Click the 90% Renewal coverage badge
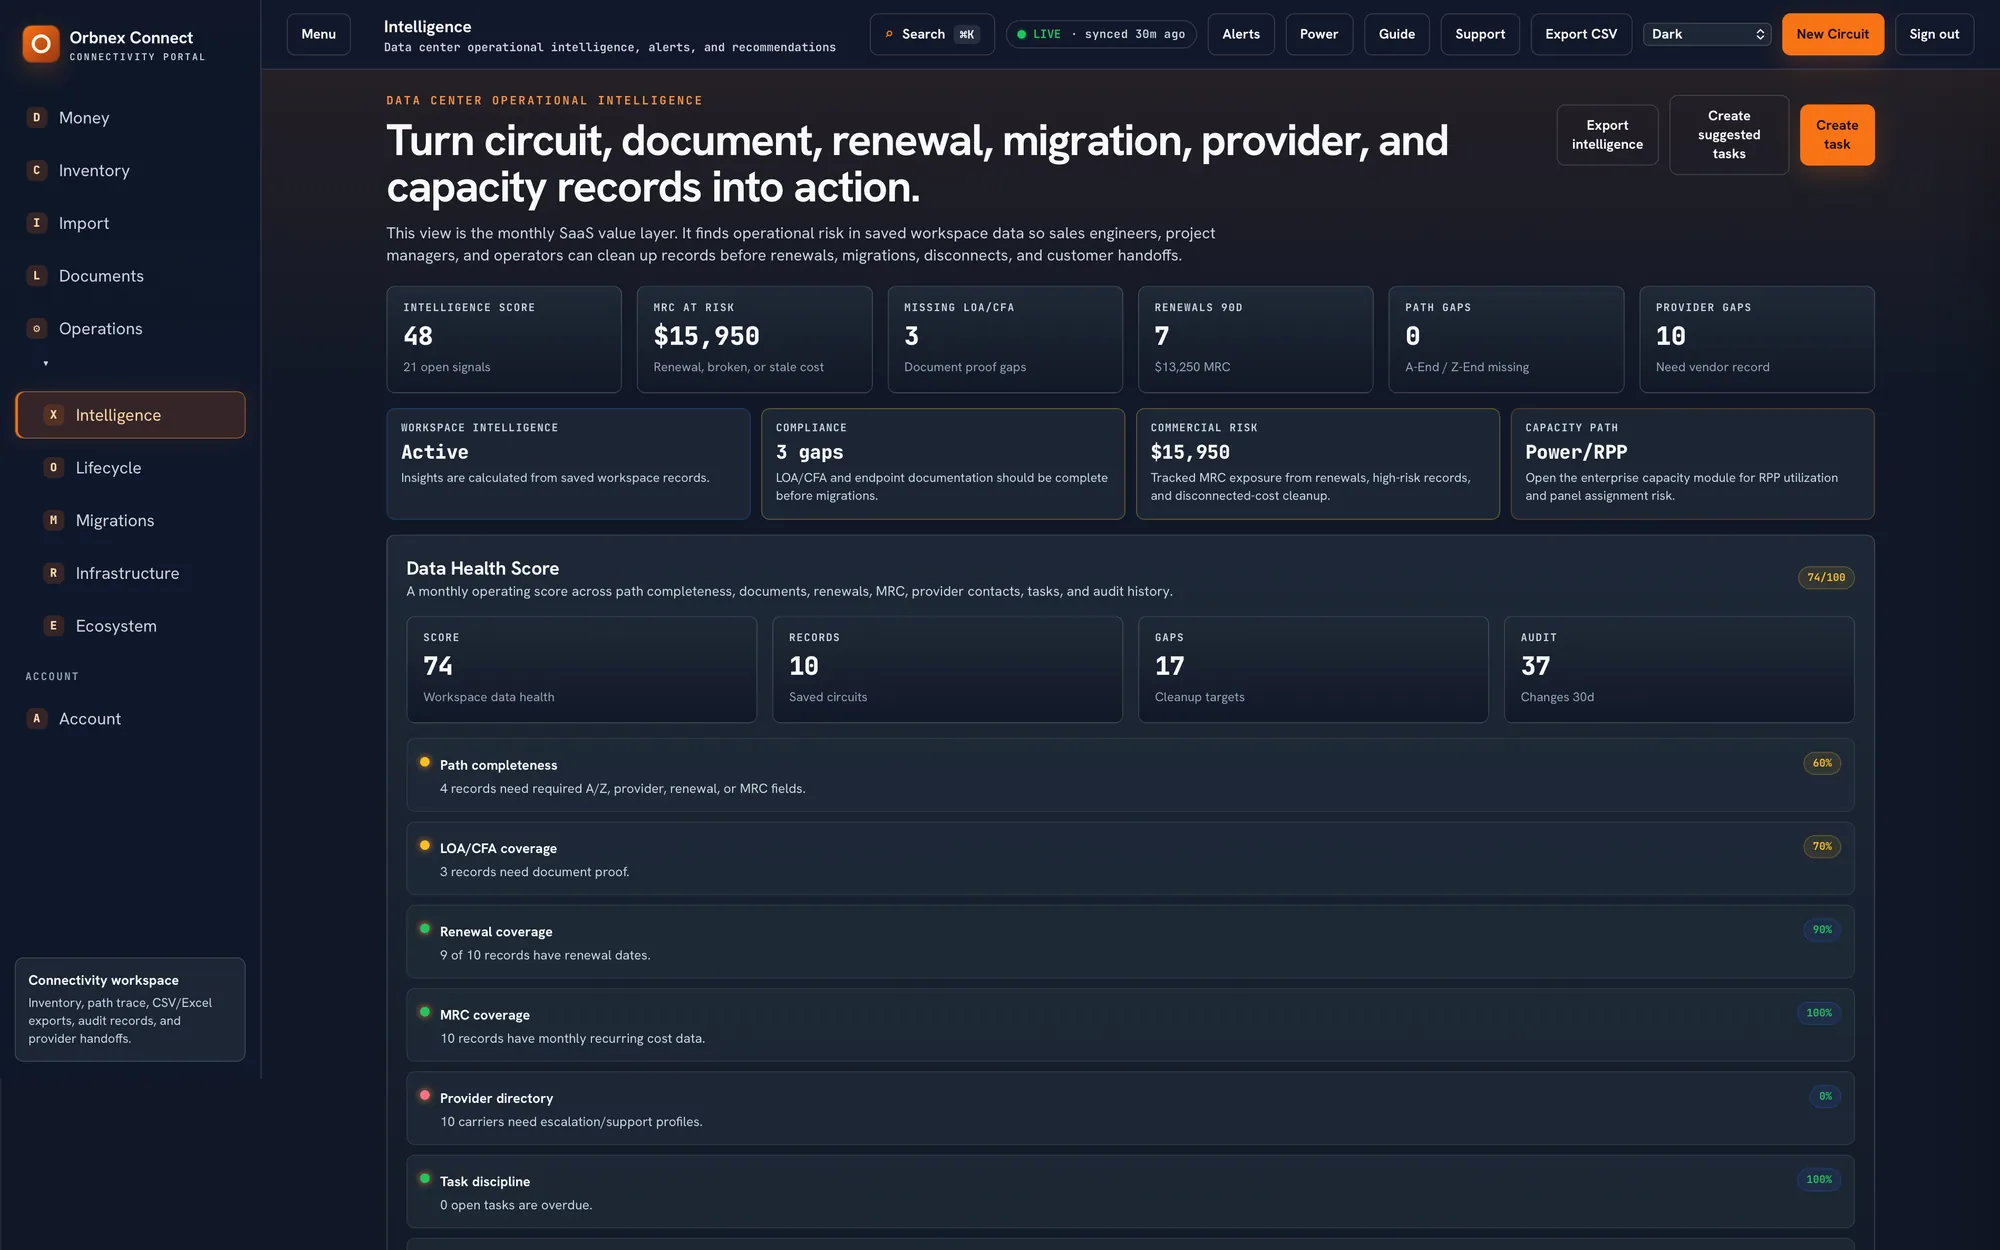Screen dimensions: 2000x1250 [x=1823, y=930]
